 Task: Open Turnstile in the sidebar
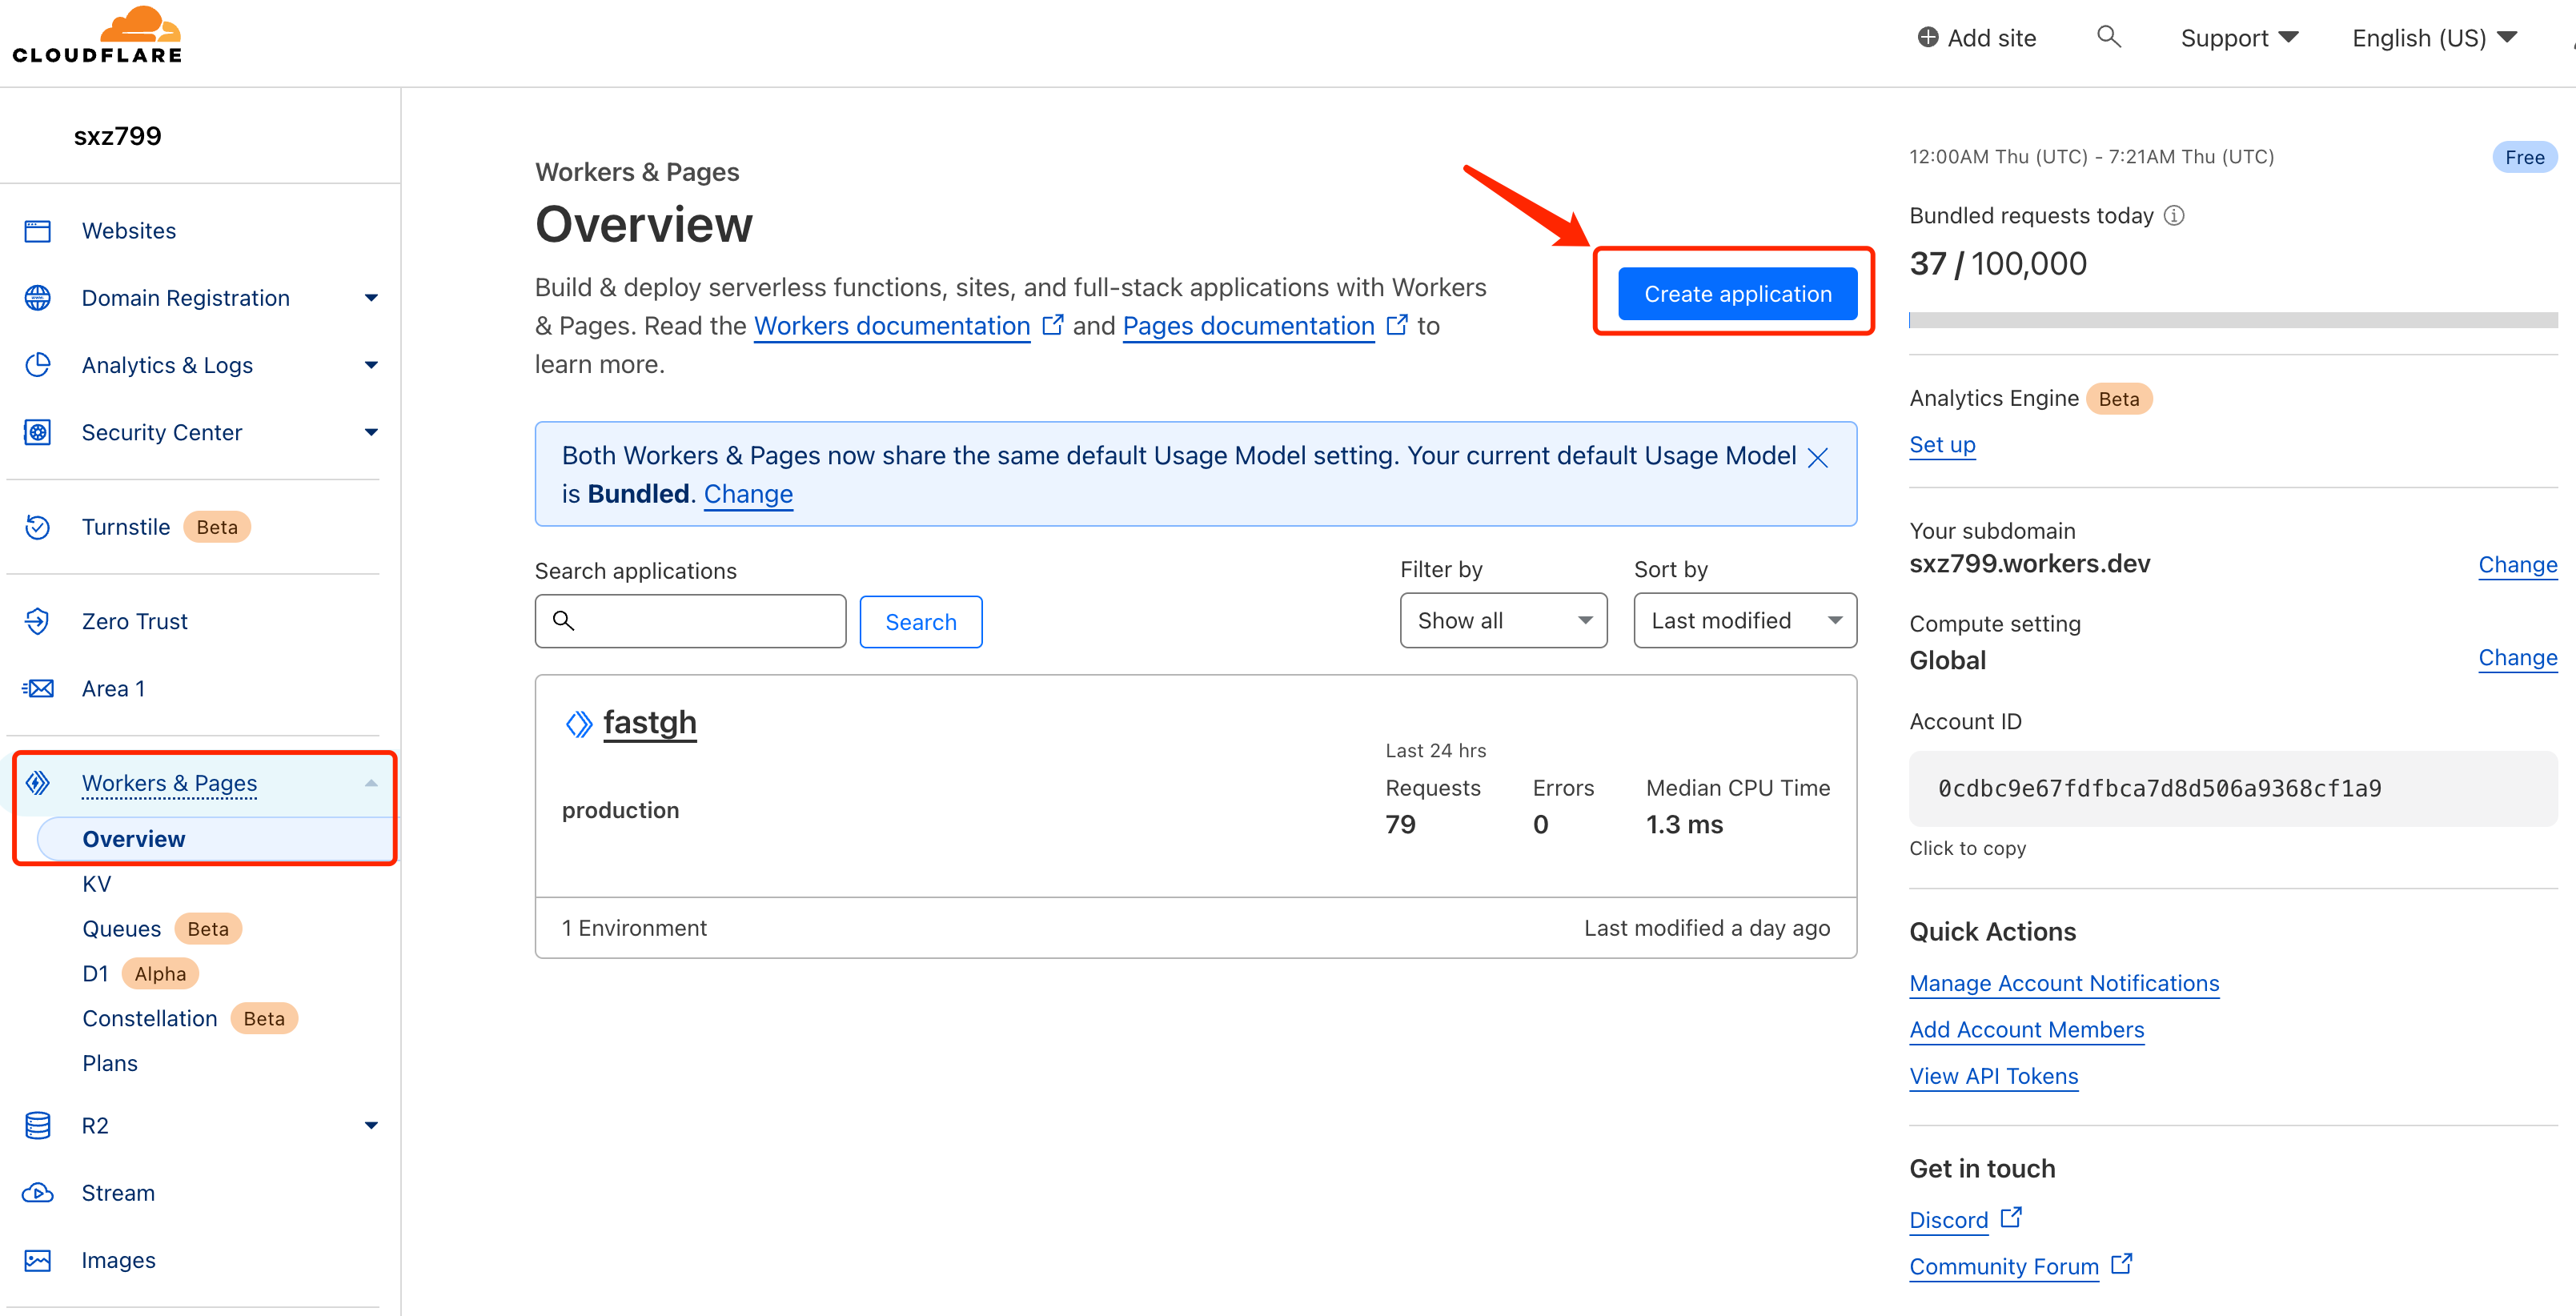tap(126, 527)
